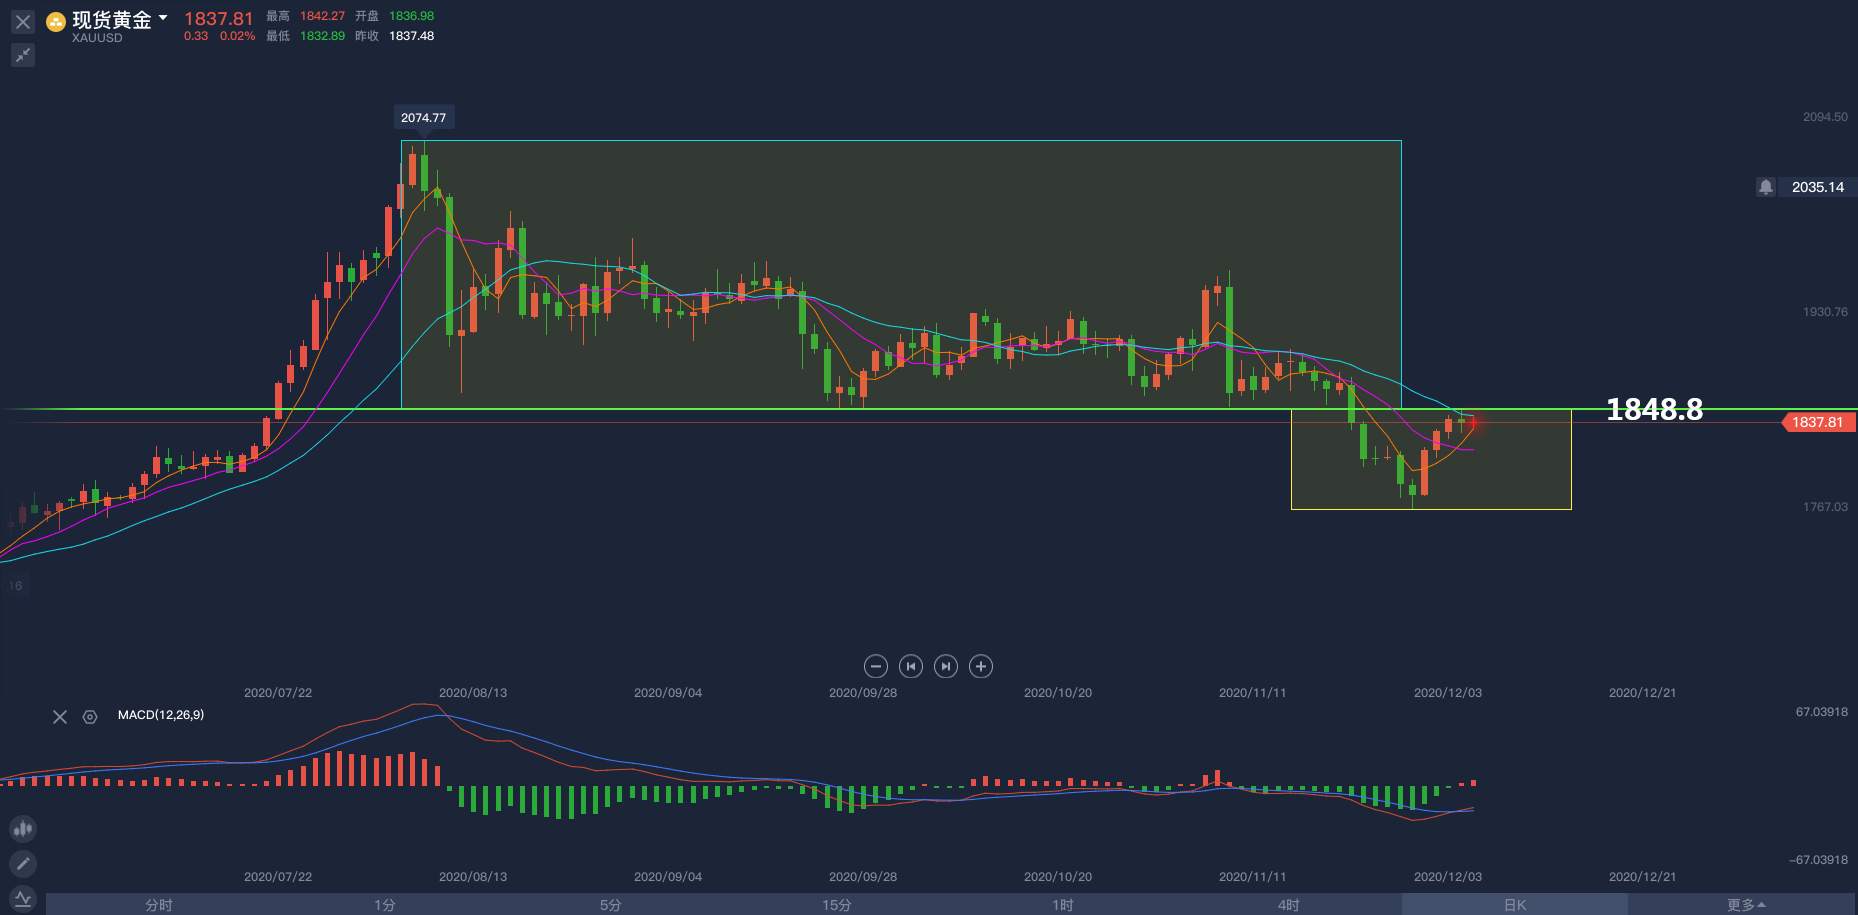Click the 1767.03 price axis label
This screenshot has width=1858, height=915.
[x=1825, y=507]
